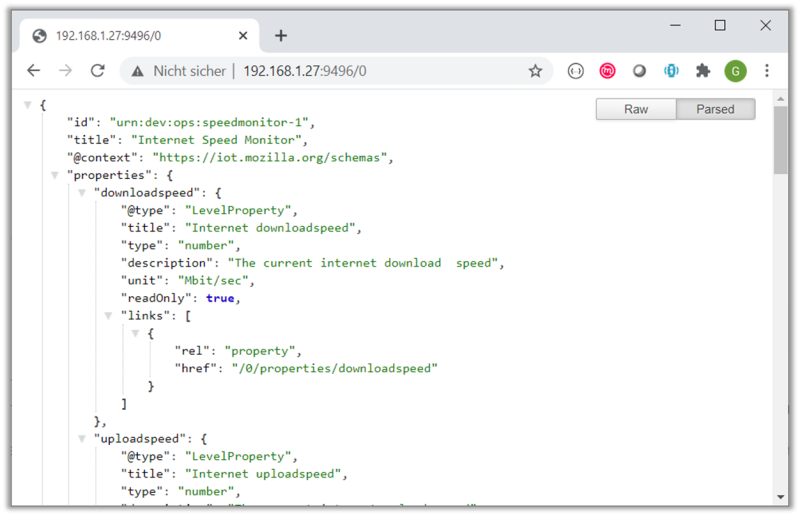Reload the page

[x=97, y=71]
